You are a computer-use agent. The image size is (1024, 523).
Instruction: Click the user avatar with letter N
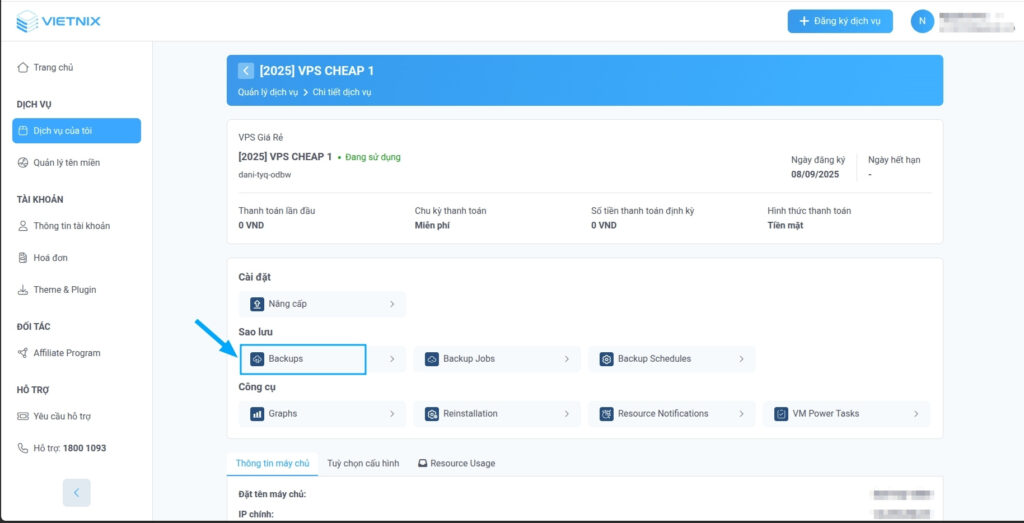pyautogui.click(x=922, y=21)
